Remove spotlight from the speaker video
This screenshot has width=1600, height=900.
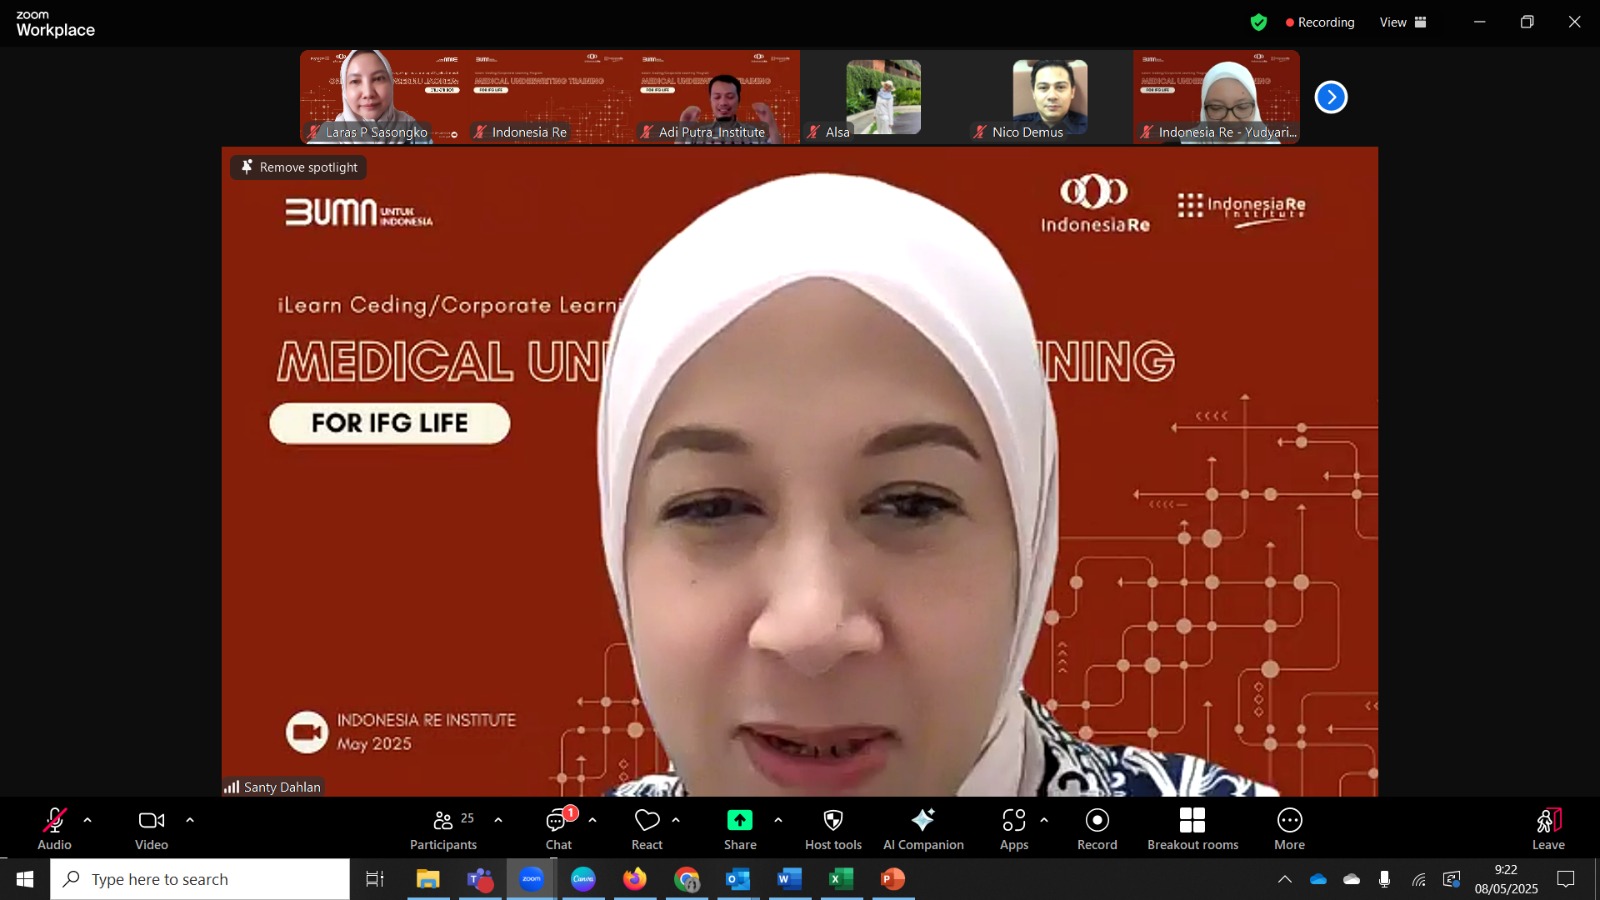tap(299, 167)
